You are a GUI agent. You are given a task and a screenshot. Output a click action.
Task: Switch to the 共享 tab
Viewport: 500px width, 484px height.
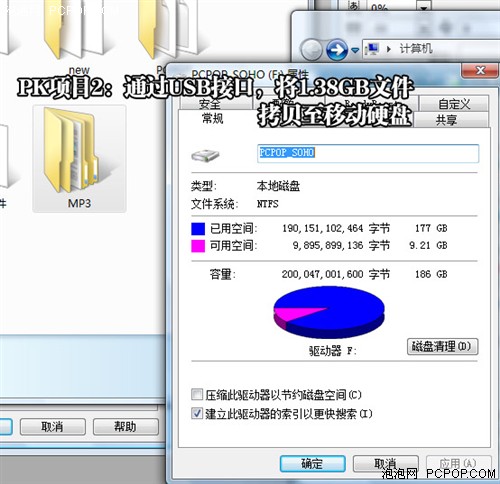(446, 120)
